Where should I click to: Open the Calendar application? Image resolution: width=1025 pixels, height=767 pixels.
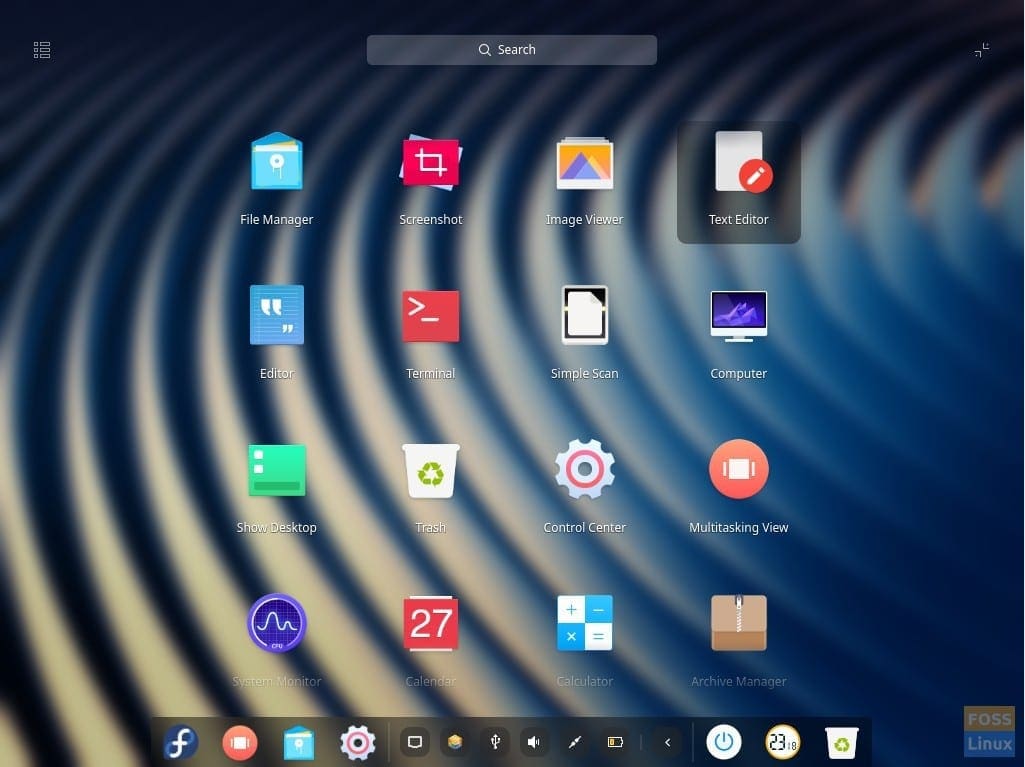430,624
